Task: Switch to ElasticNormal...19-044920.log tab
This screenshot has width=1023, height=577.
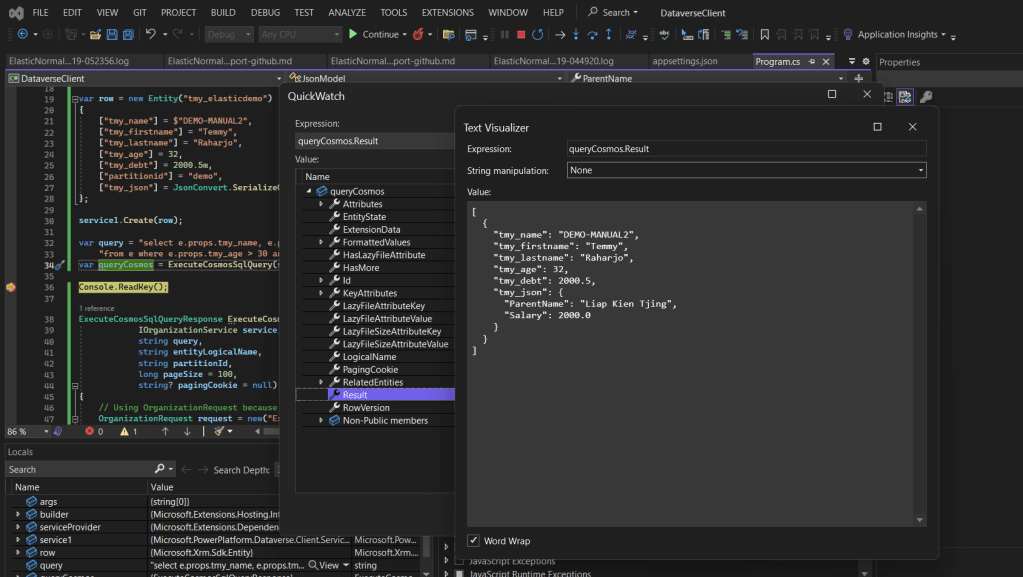Action: click(553, 61)
